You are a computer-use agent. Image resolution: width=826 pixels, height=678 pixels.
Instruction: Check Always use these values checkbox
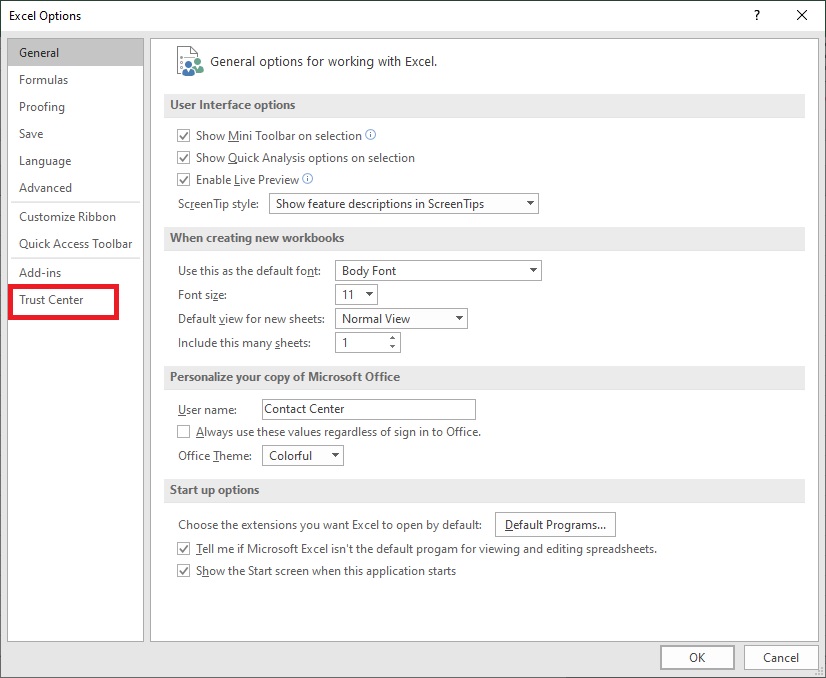[x=183, y=432]
